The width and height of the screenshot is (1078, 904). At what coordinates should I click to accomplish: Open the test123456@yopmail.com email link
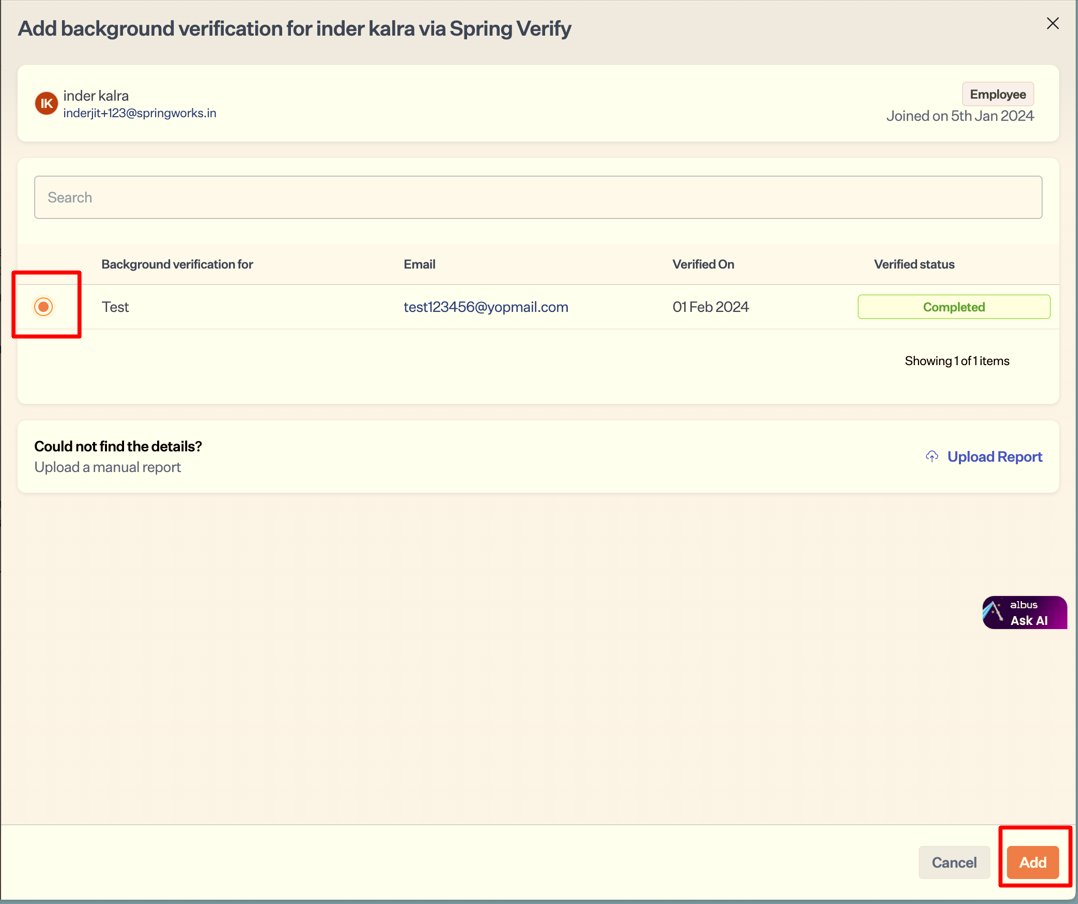click(486, 307)
